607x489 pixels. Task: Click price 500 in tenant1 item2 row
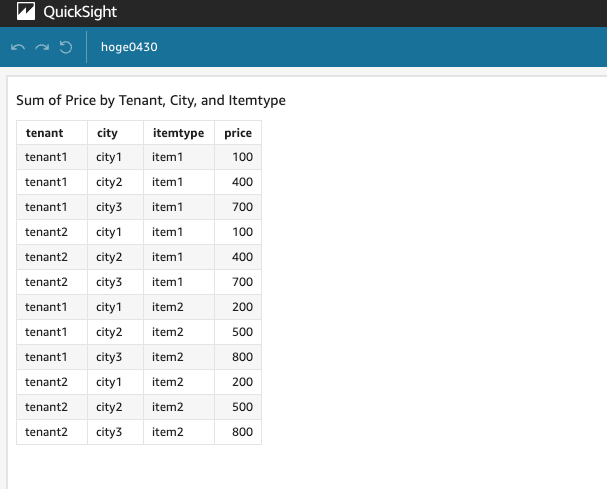point(242,332)
